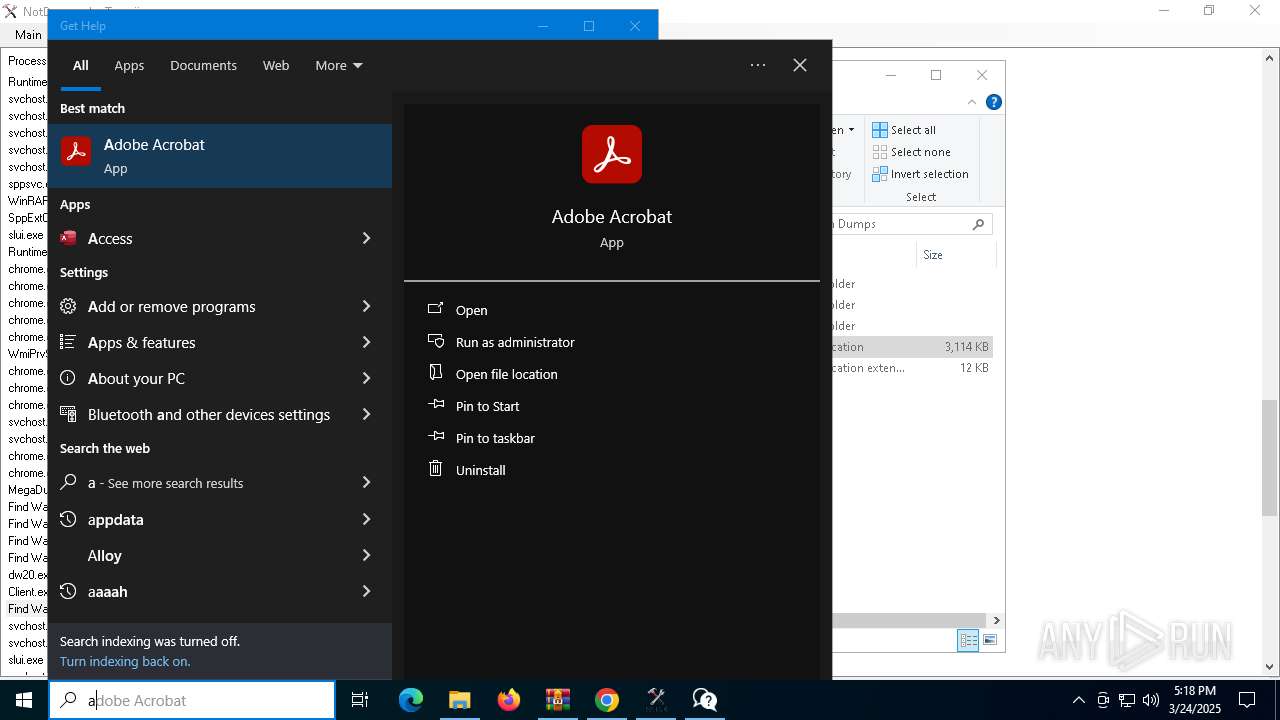Open File Explorer from taskbar

pyautogui.click(x=460, y=700)
